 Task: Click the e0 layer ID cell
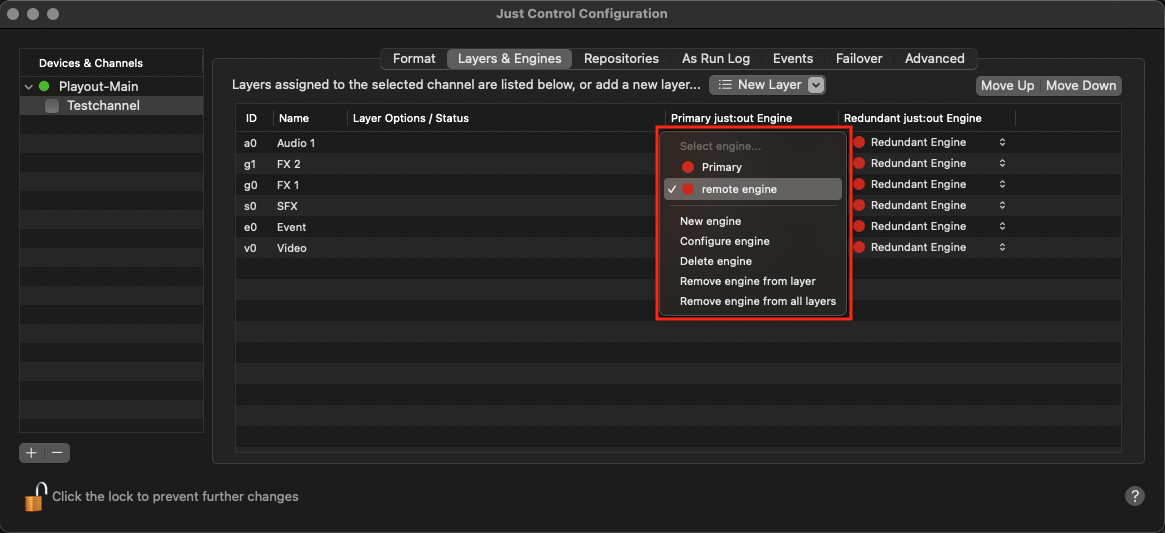[x=250, y=227]
